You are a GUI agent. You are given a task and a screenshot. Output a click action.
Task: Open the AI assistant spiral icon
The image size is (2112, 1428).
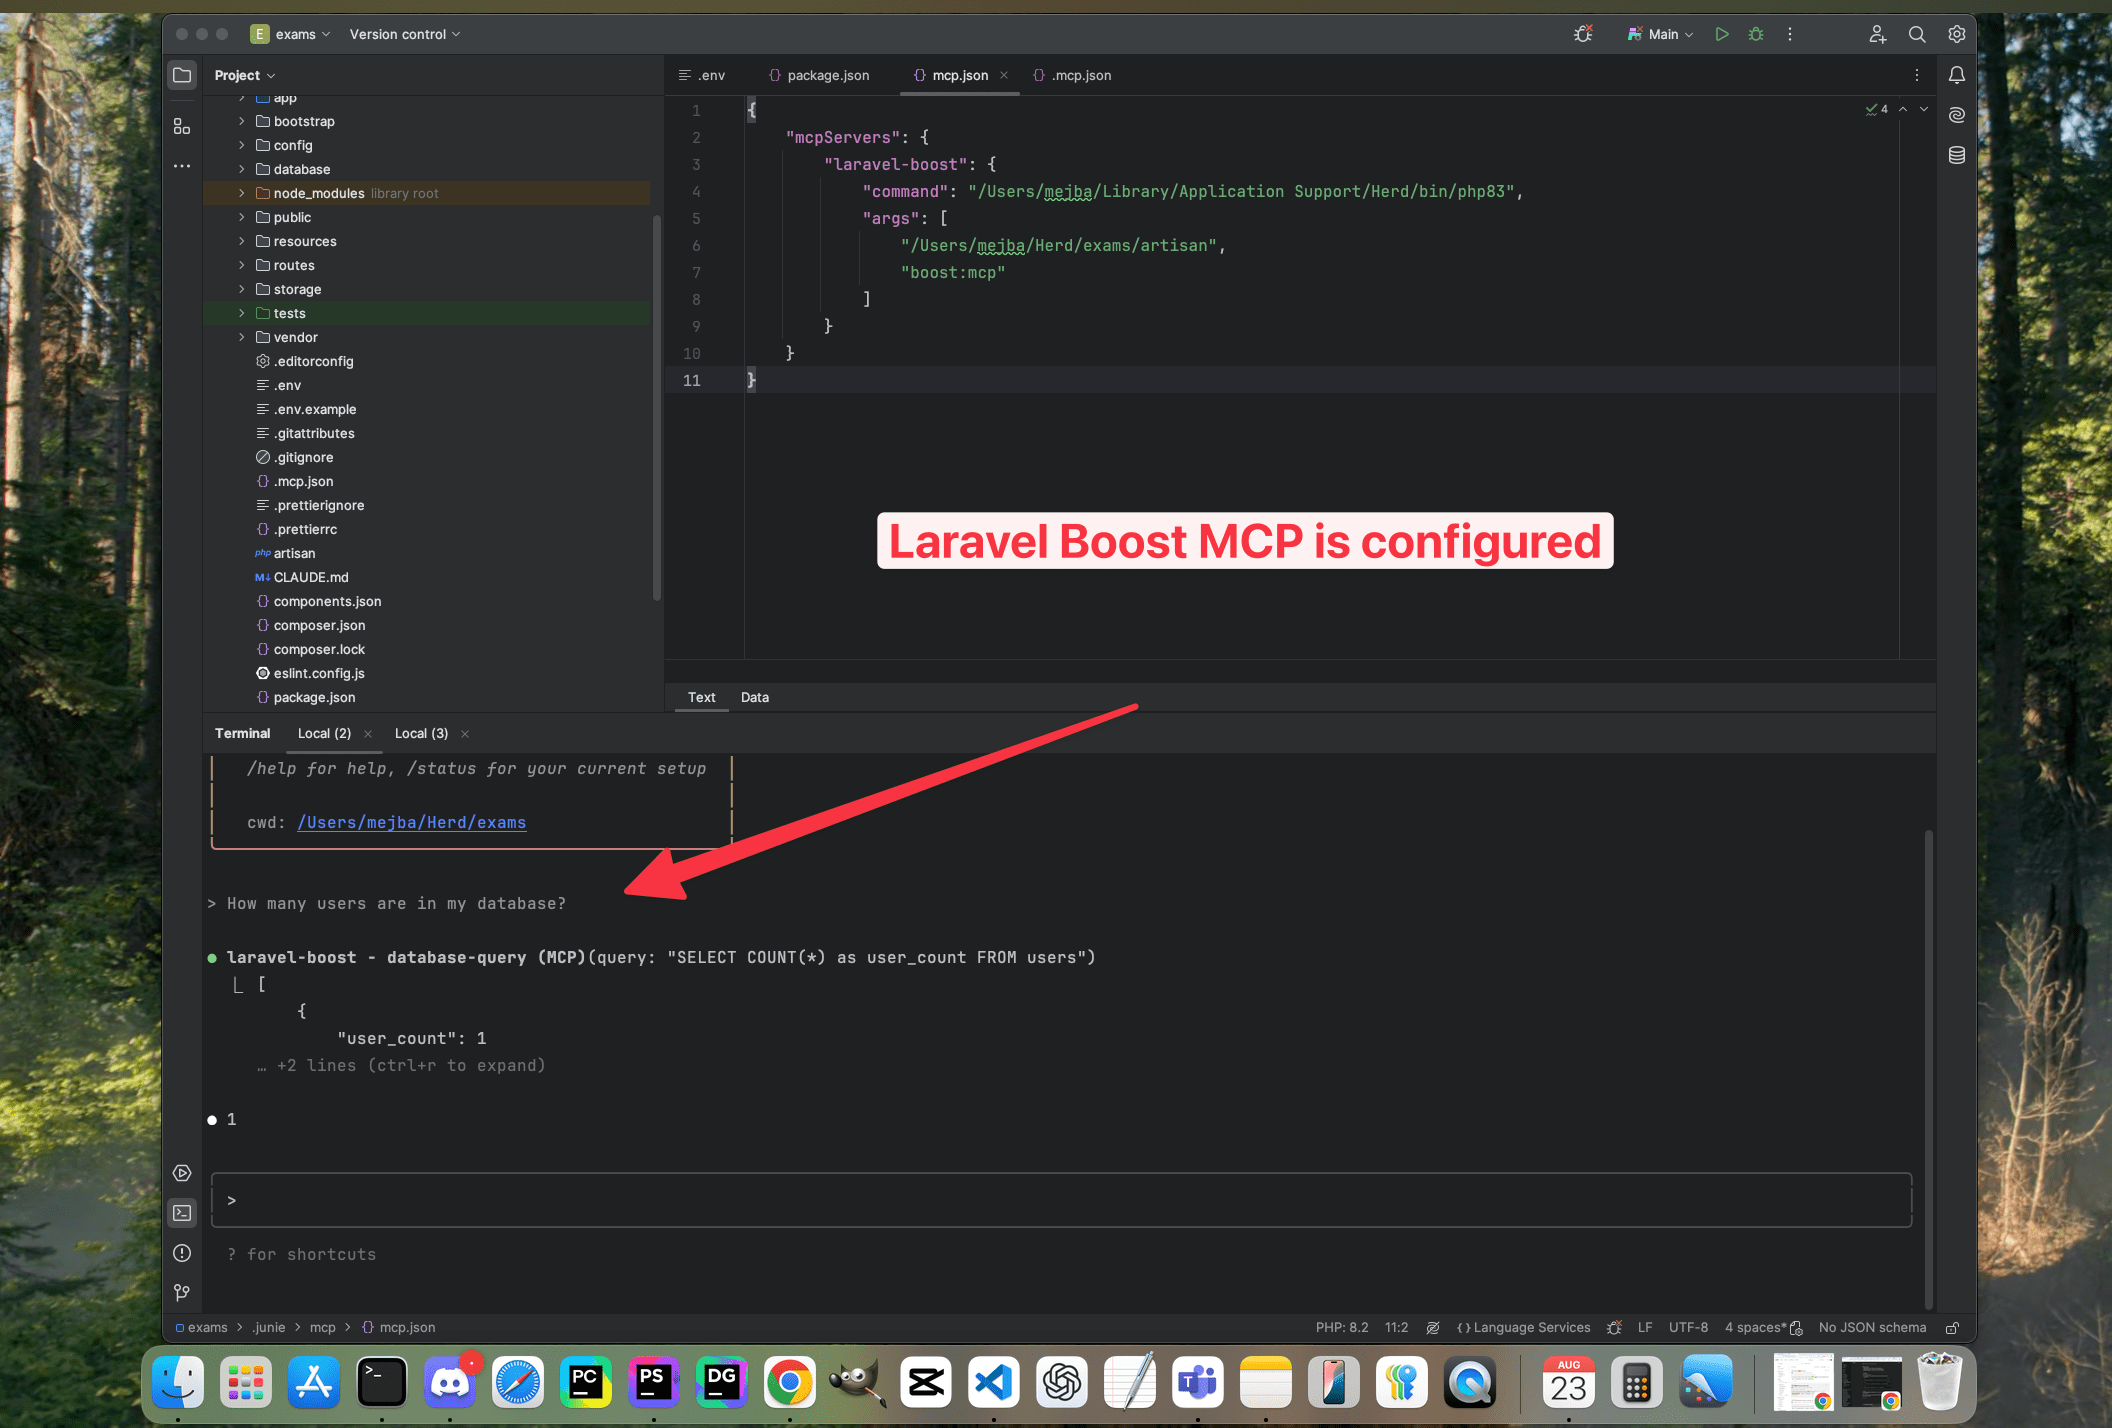[x=1957, y=115]
